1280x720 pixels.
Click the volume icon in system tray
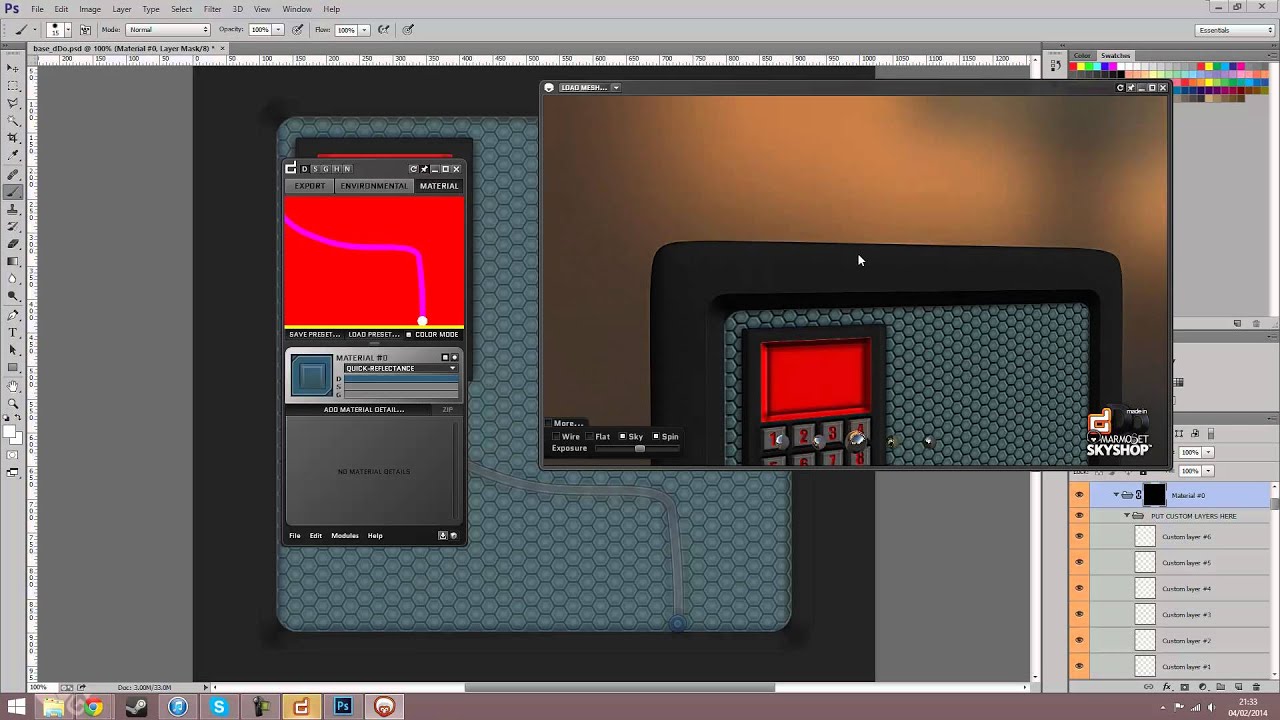coord(1211,707)
